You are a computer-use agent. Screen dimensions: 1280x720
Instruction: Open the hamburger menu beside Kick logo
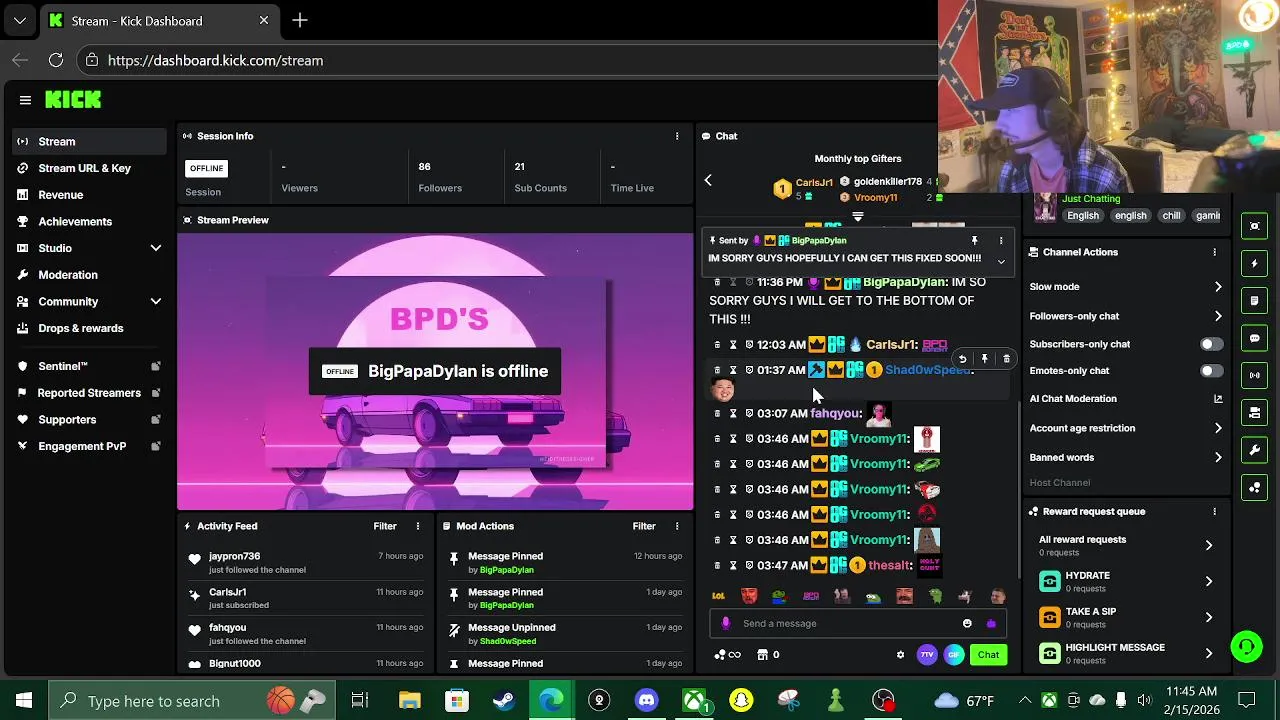tap(25, 100)
